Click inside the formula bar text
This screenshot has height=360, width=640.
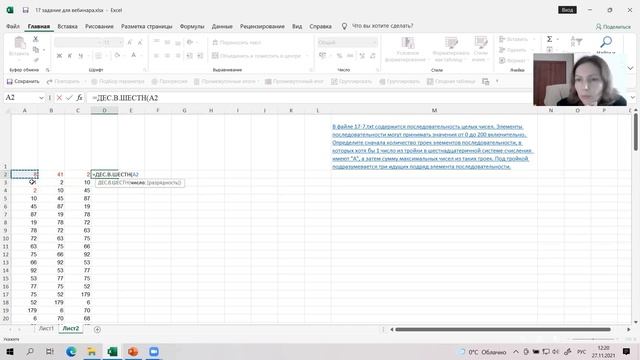[x=125, y=98]
